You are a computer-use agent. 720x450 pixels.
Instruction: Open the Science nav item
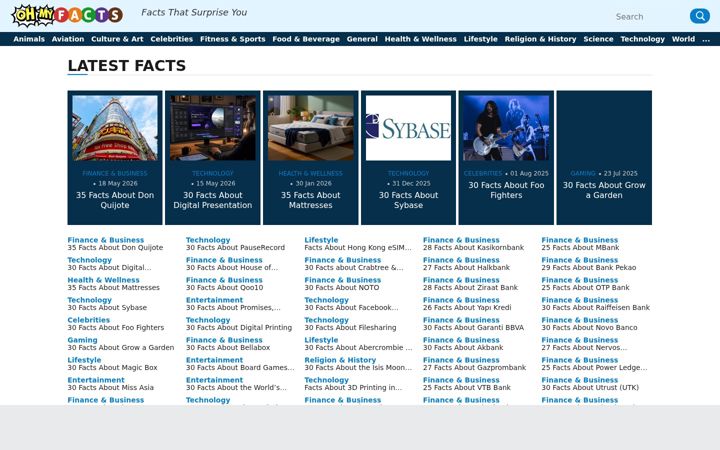(598, 39)
